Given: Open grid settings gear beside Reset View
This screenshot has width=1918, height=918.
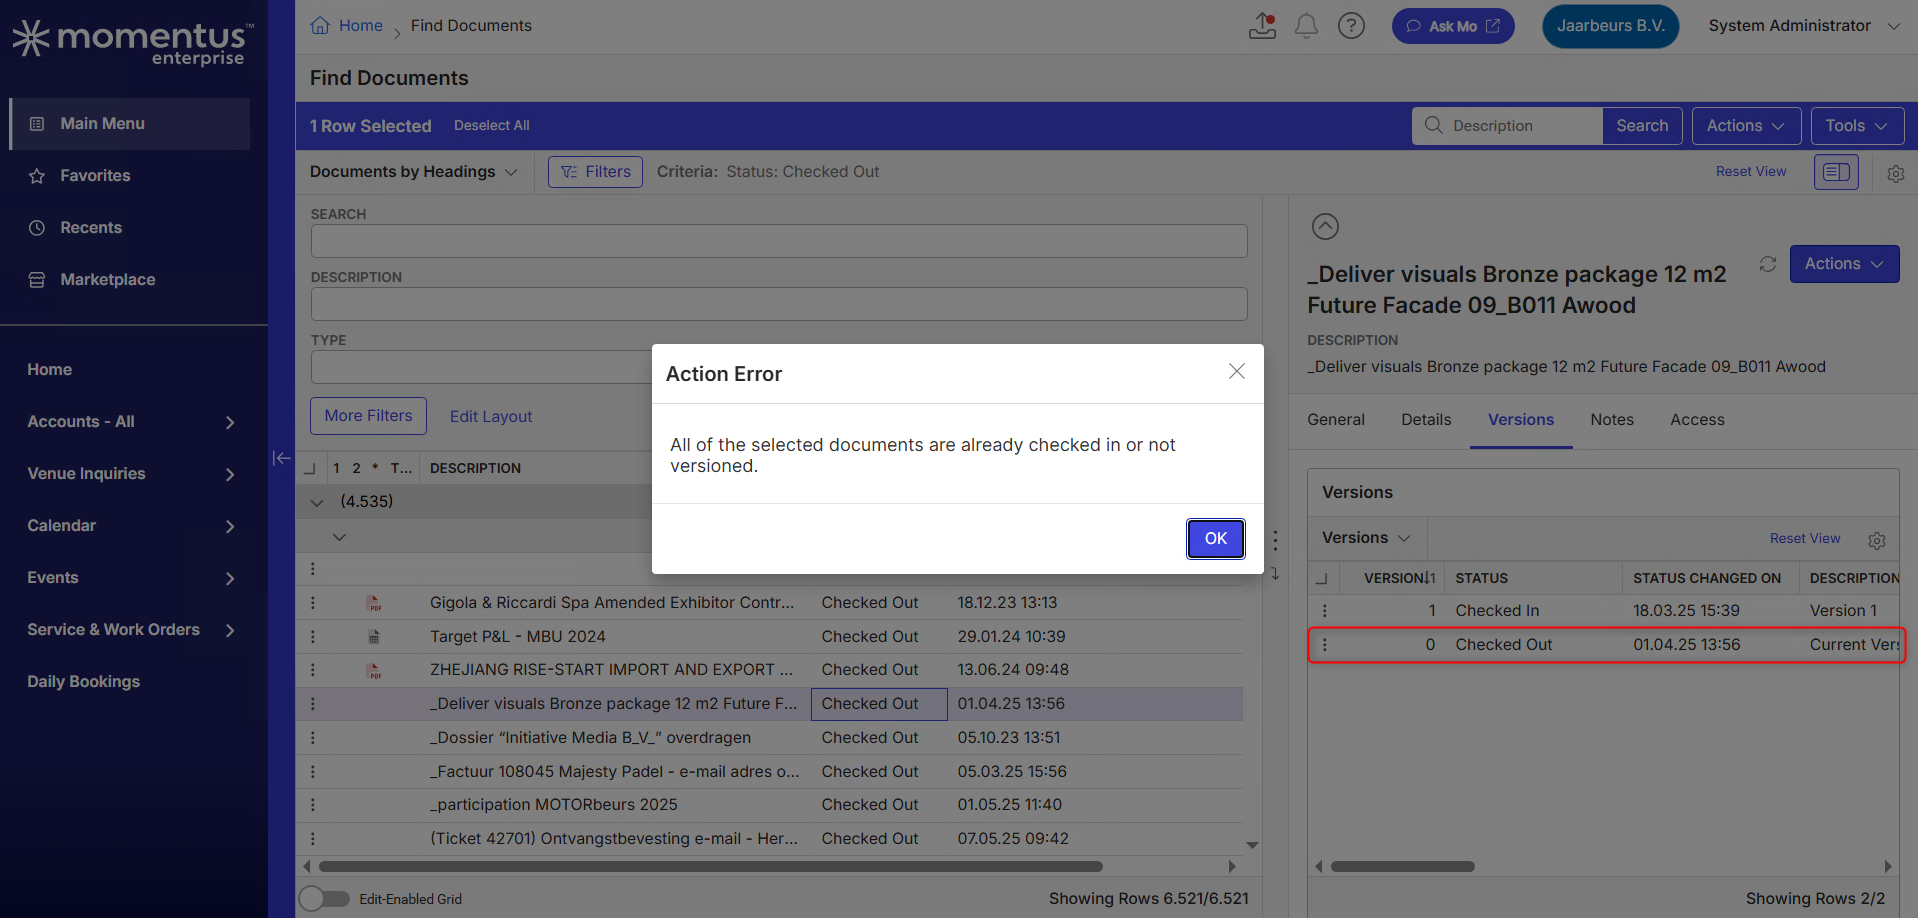Looking at the screenshot, I should 1895,173.
